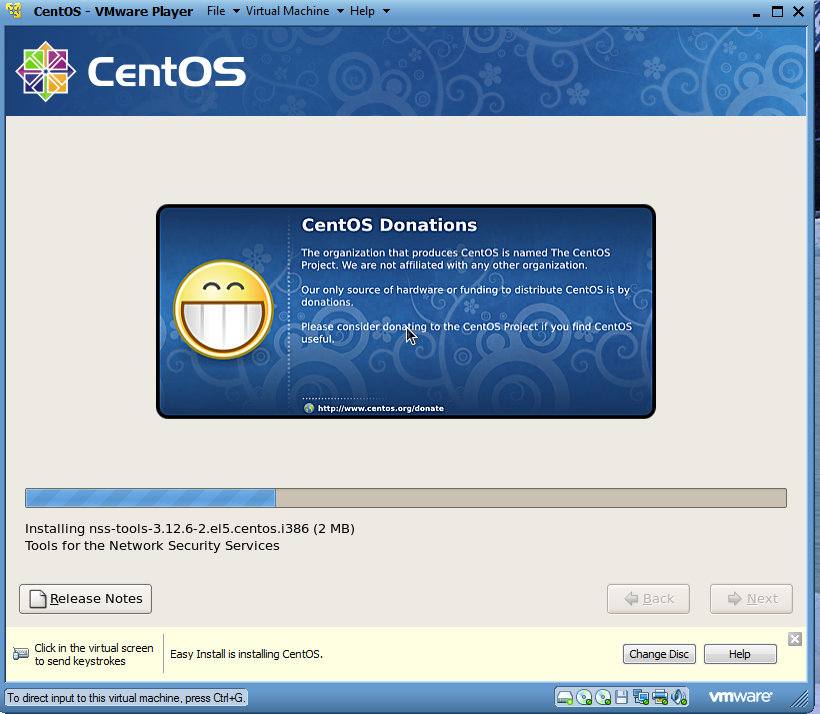Viewport: 820px width, 714px height.
Task: Click the 'Installing nss-tools' package text
Action: [190, 529]
